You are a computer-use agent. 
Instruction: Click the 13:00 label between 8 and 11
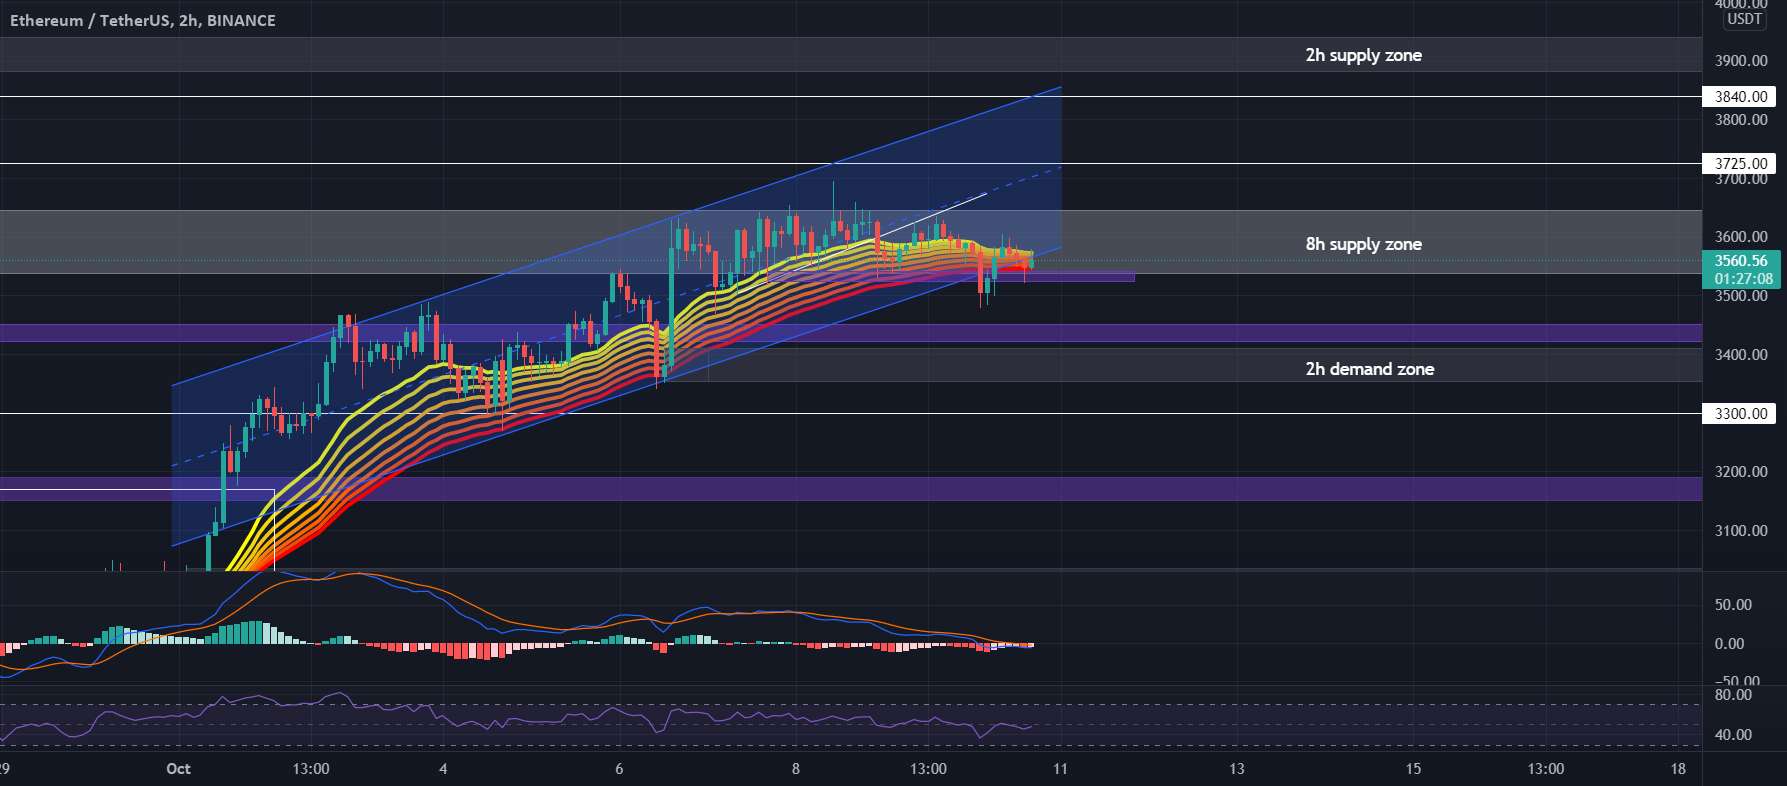[928, 769]
